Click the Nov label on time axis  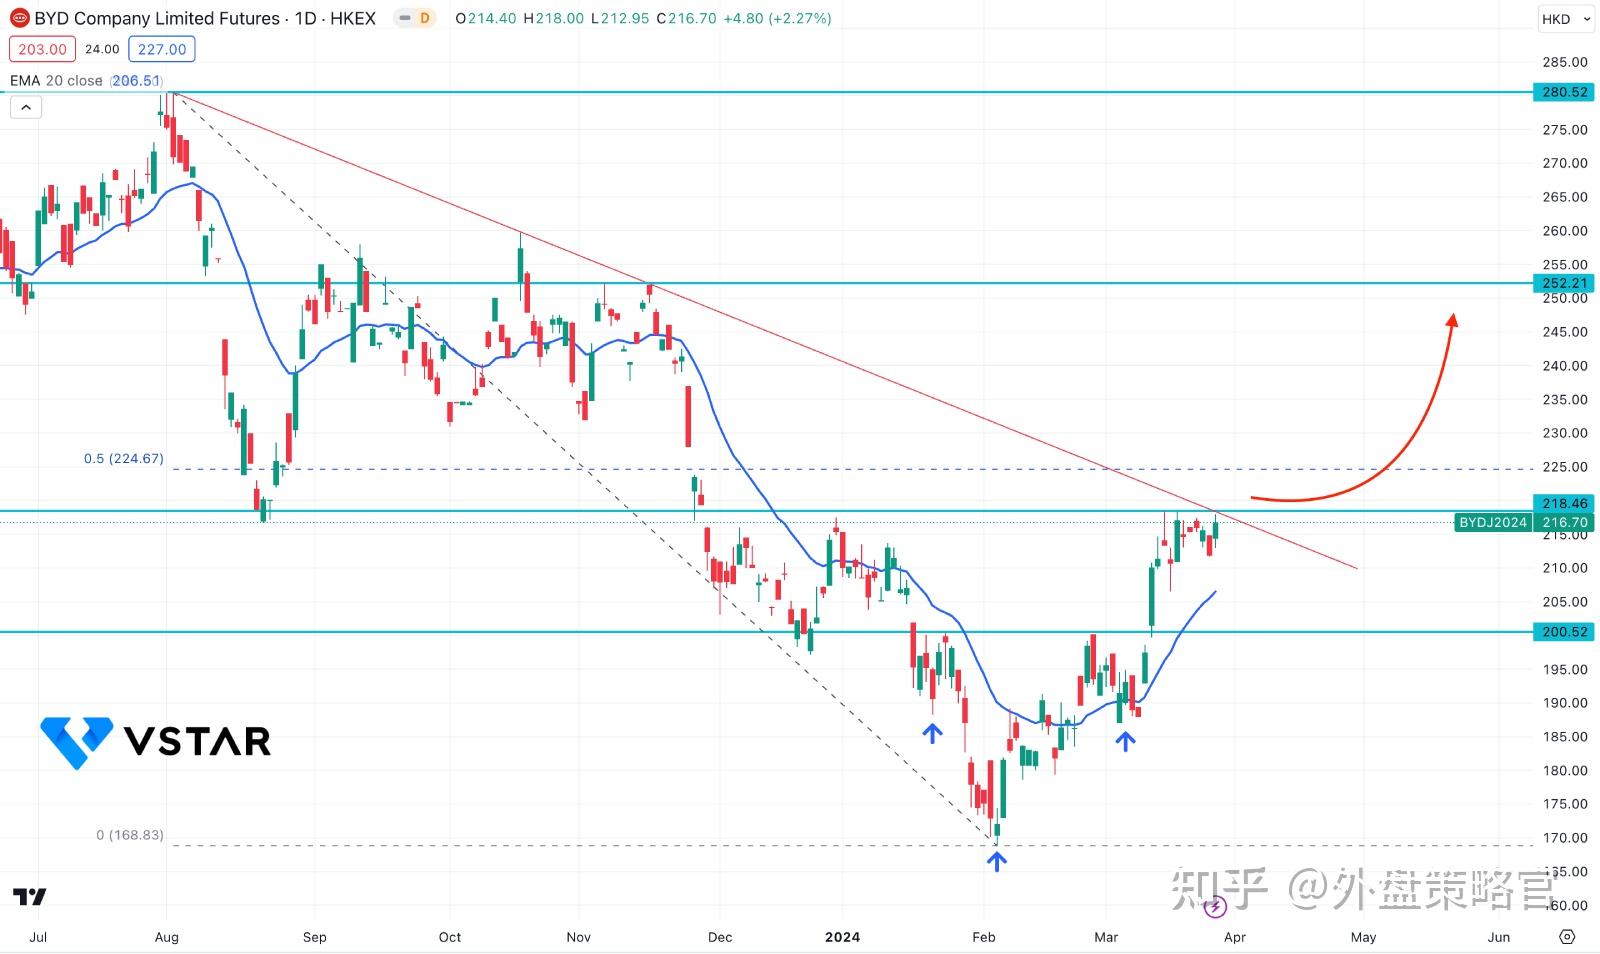tap(579, 937)
